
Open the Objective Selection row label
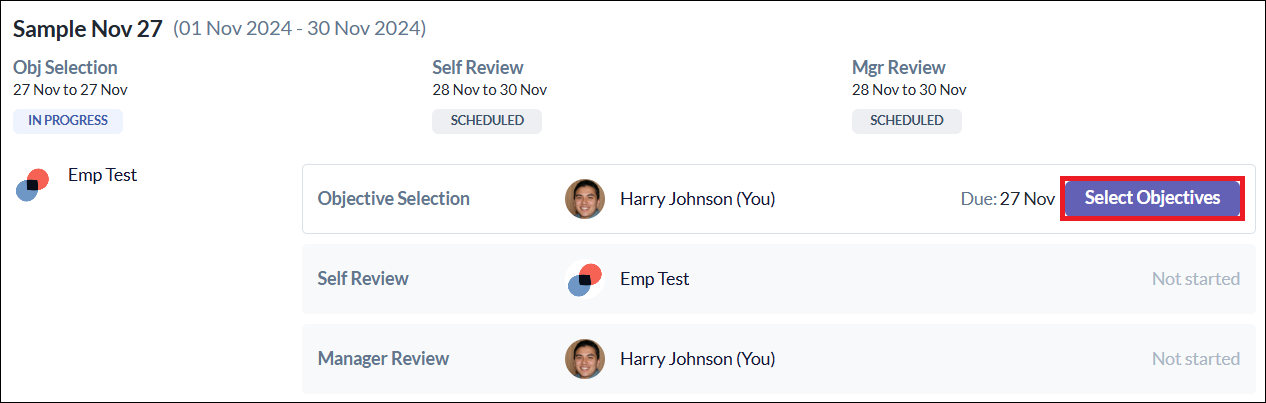(393, 198)
